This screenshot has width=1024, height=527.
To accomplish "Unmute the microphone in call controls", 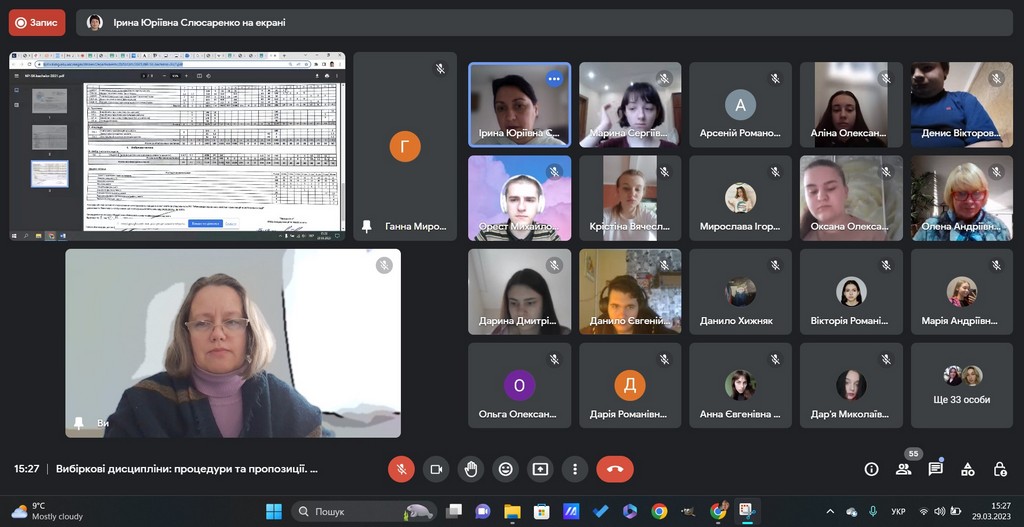I will pyautogui.click(x=401, y=469).
